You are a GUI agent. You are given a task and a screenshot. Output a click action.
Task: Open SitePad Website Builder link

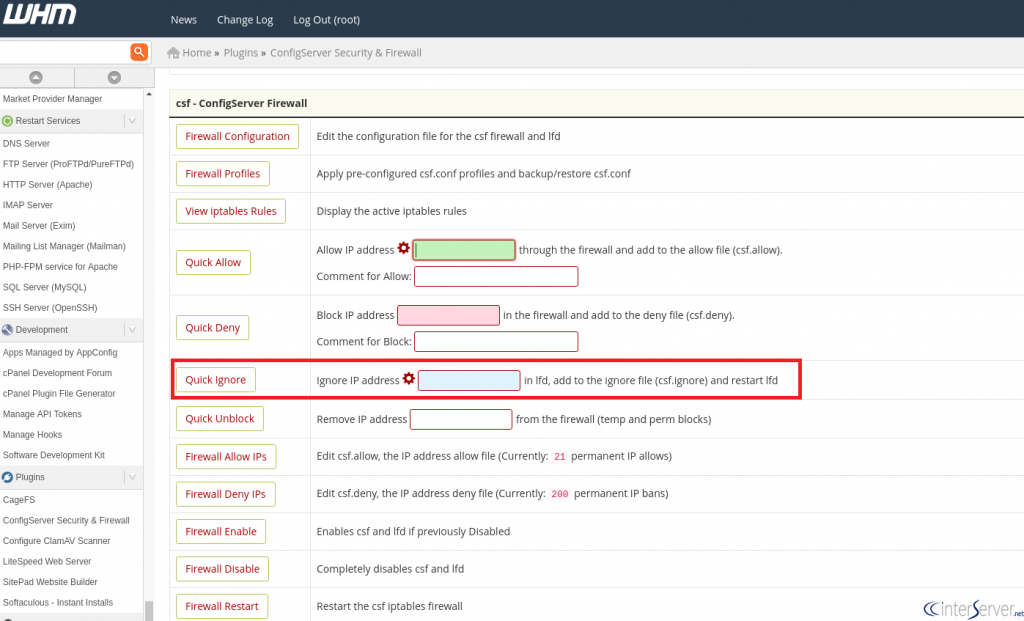[x=50, y=582]
